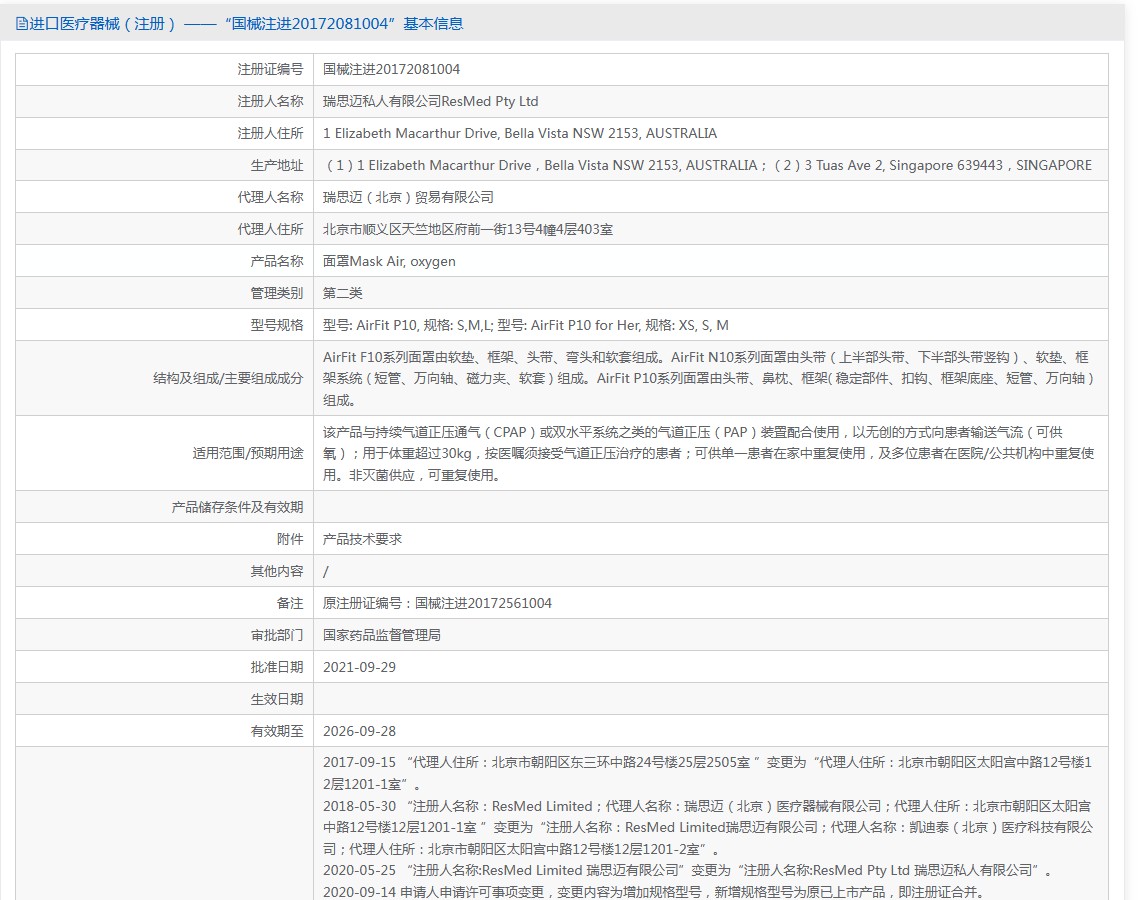Select management class value 第二类
The height and width of the screenshot is (900, 1146).
click(343, 293)
